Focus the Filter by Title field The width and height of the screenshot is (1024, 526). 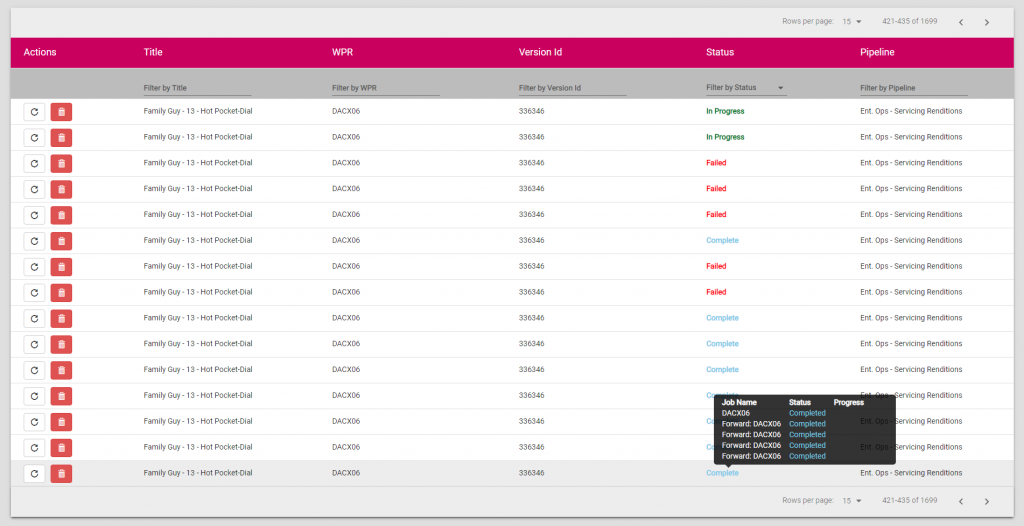pos(197,88)
